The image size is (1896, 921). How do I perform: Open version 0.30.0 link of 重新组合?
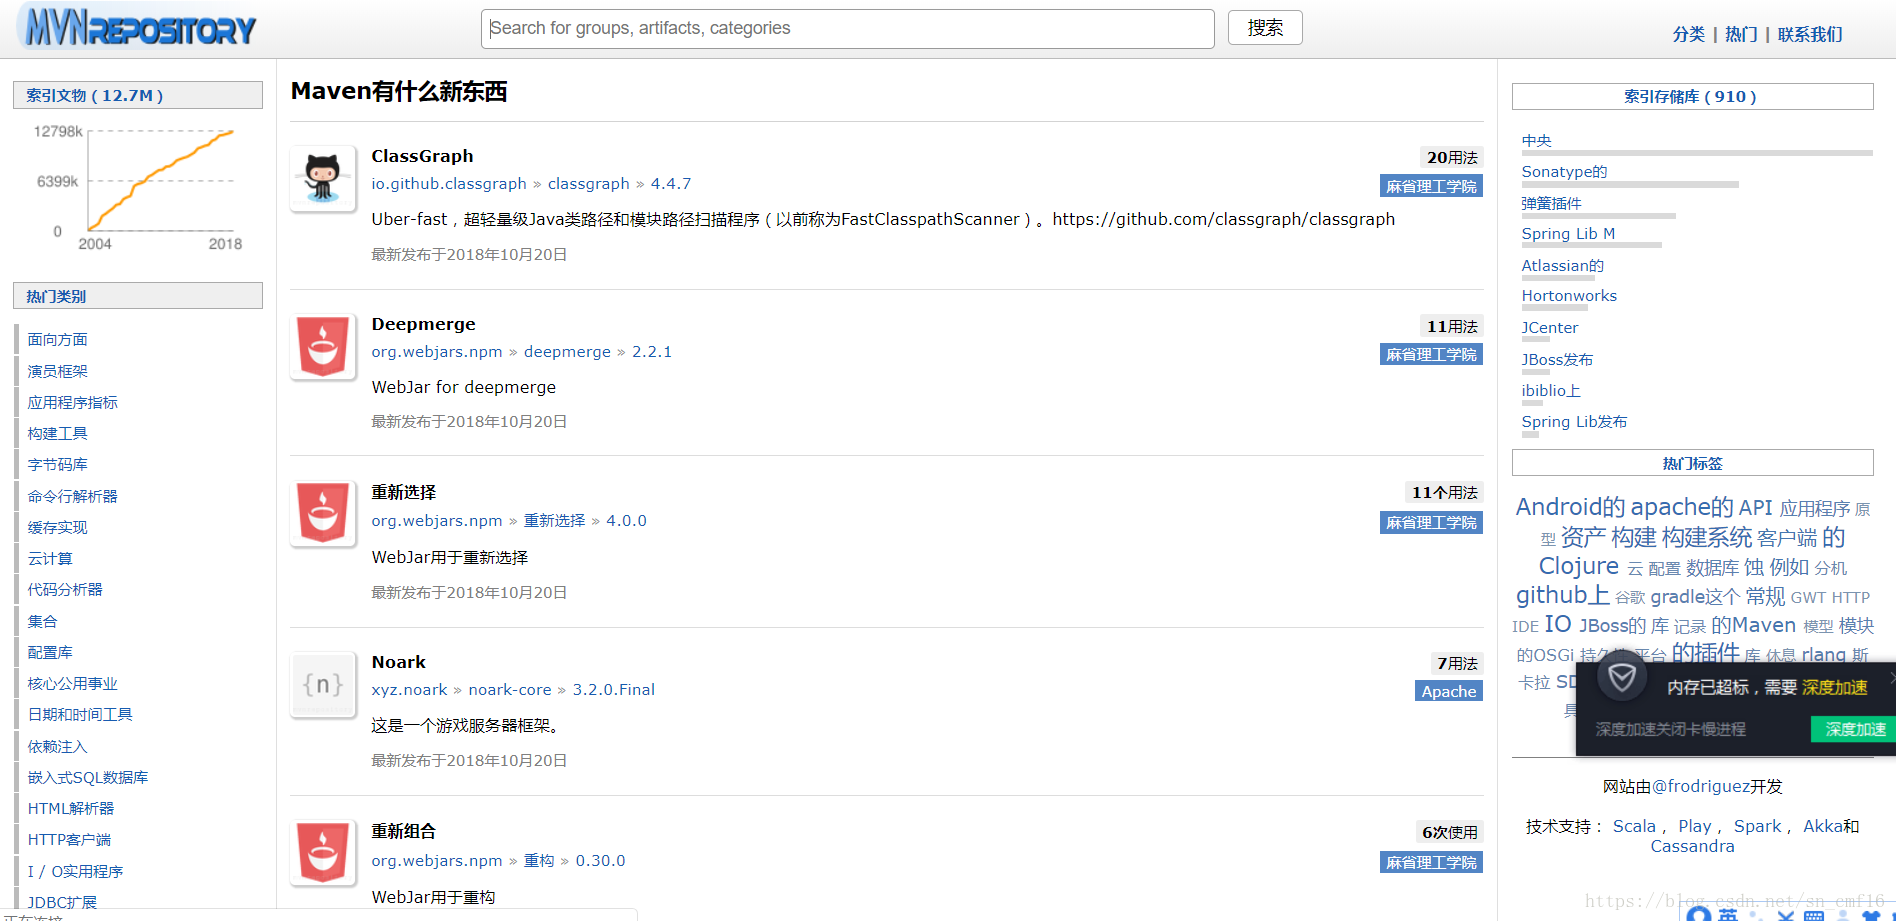pyautogui.click(x=600, y=861)
